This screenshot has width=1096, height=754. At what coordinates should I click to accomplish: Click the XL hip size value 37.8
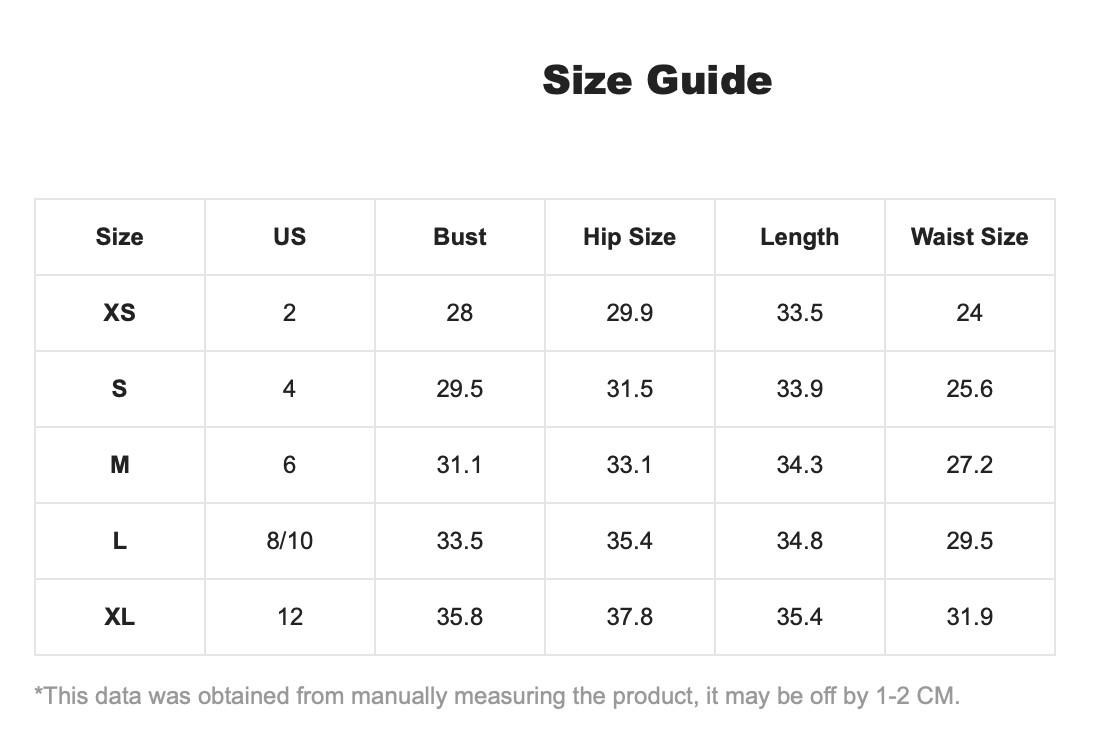[x=630, y=617]
